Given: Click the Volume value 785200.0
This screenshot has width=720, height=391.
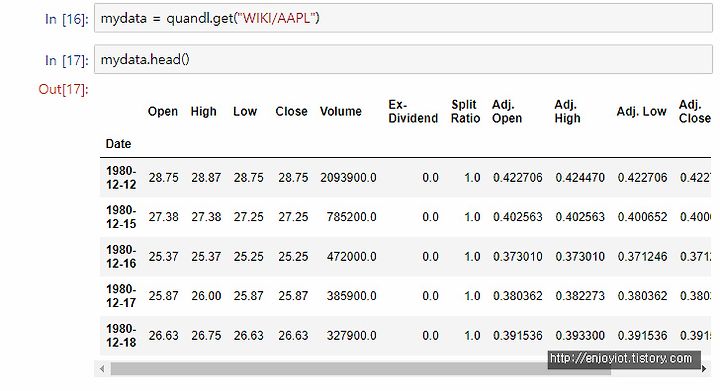Looking at the screenshot, I should pyautogui.click(x=351, y=217).
